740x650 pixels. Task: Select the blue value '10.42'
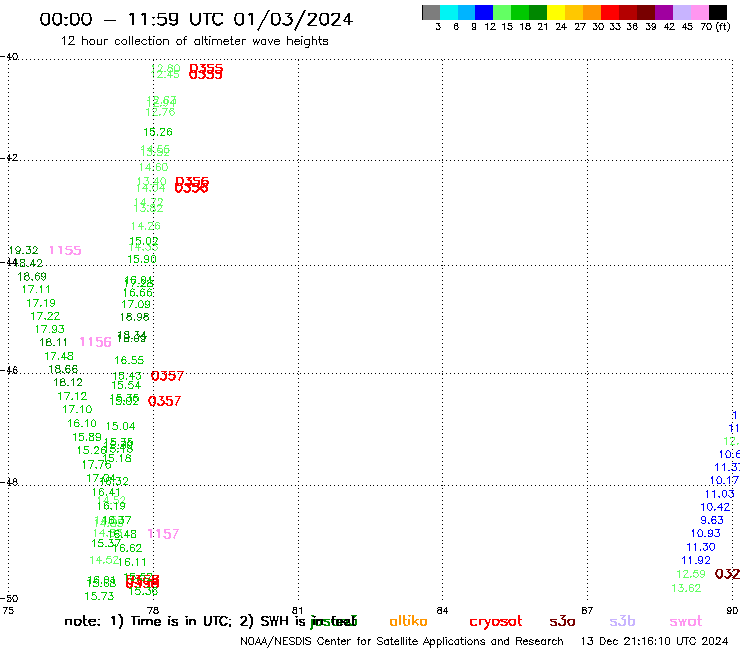click(x=715, y=507)
